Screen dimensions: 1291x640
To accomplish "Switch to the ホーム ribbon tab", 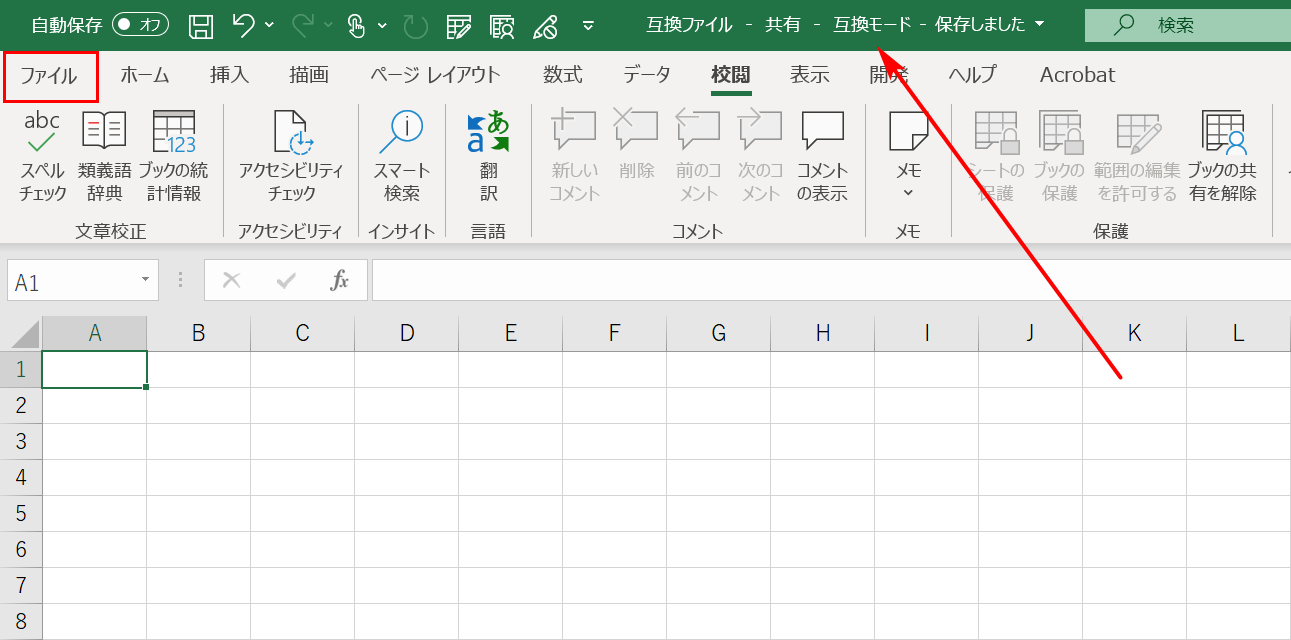I will 144,74.
